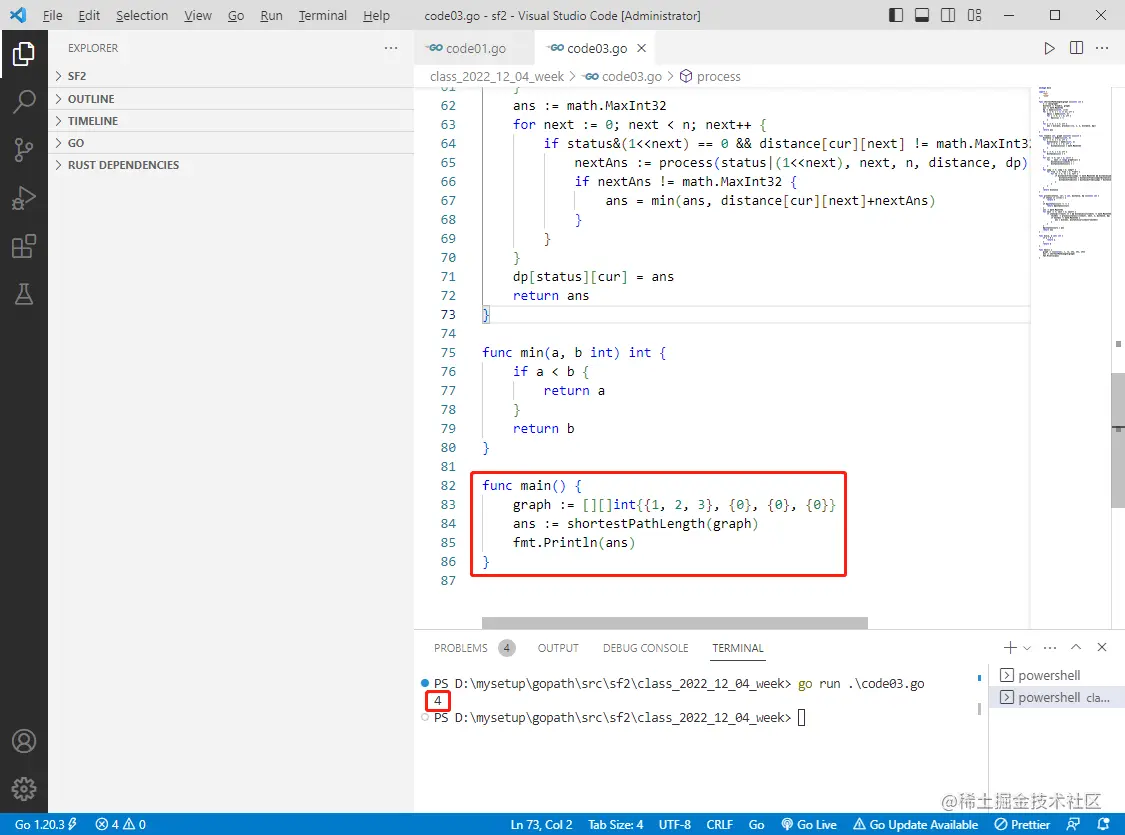The width and height of the screenshot is (1125, 835).
Task: Open Source Control view
Action: pyautogui.click(x=24, y=150)
